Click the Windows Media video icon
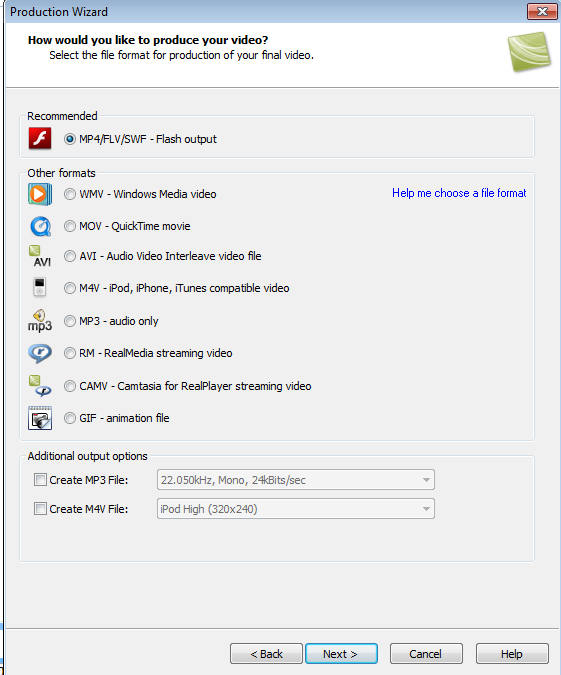 (x=40, y=194)
